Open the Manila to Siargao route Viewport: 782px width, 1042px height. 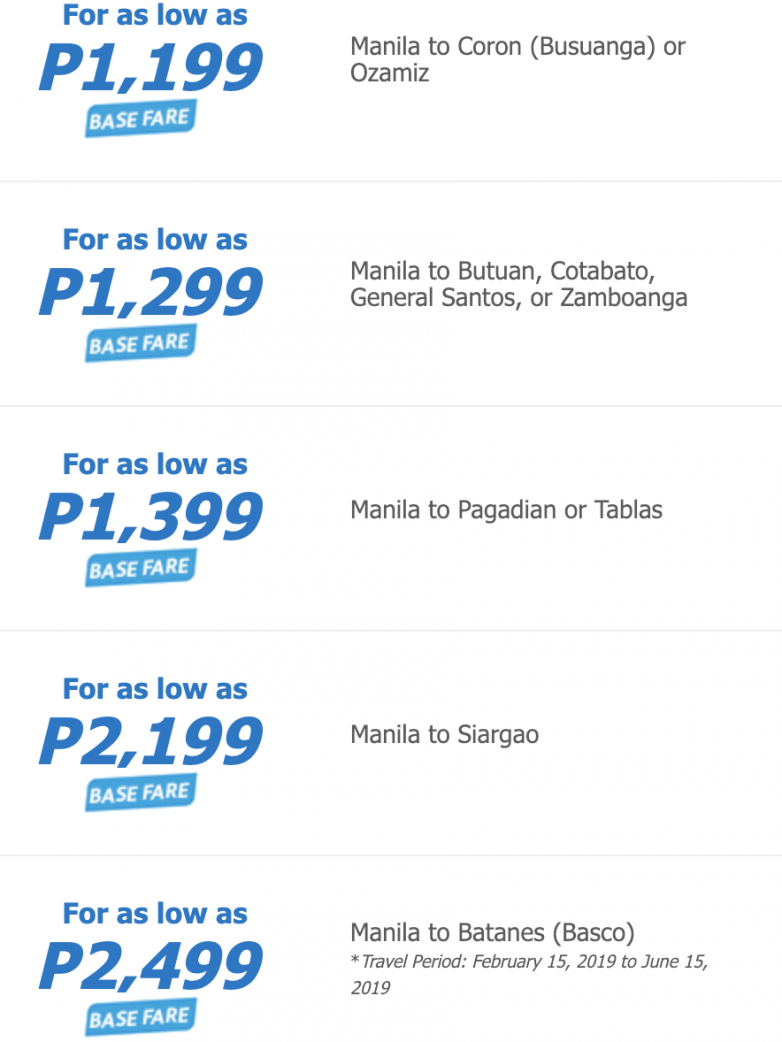point(444,735)
